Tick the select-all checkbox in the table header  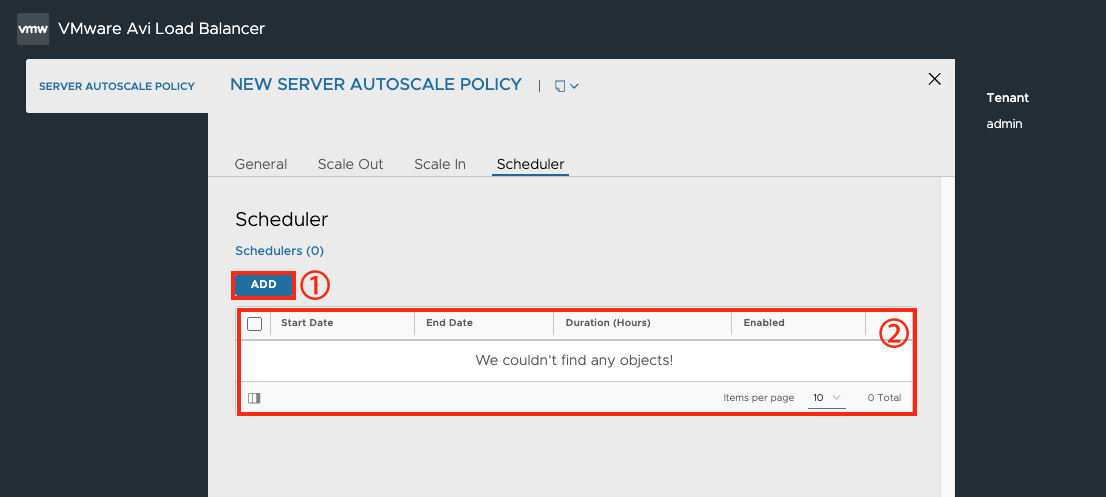[x=255, y=324]
